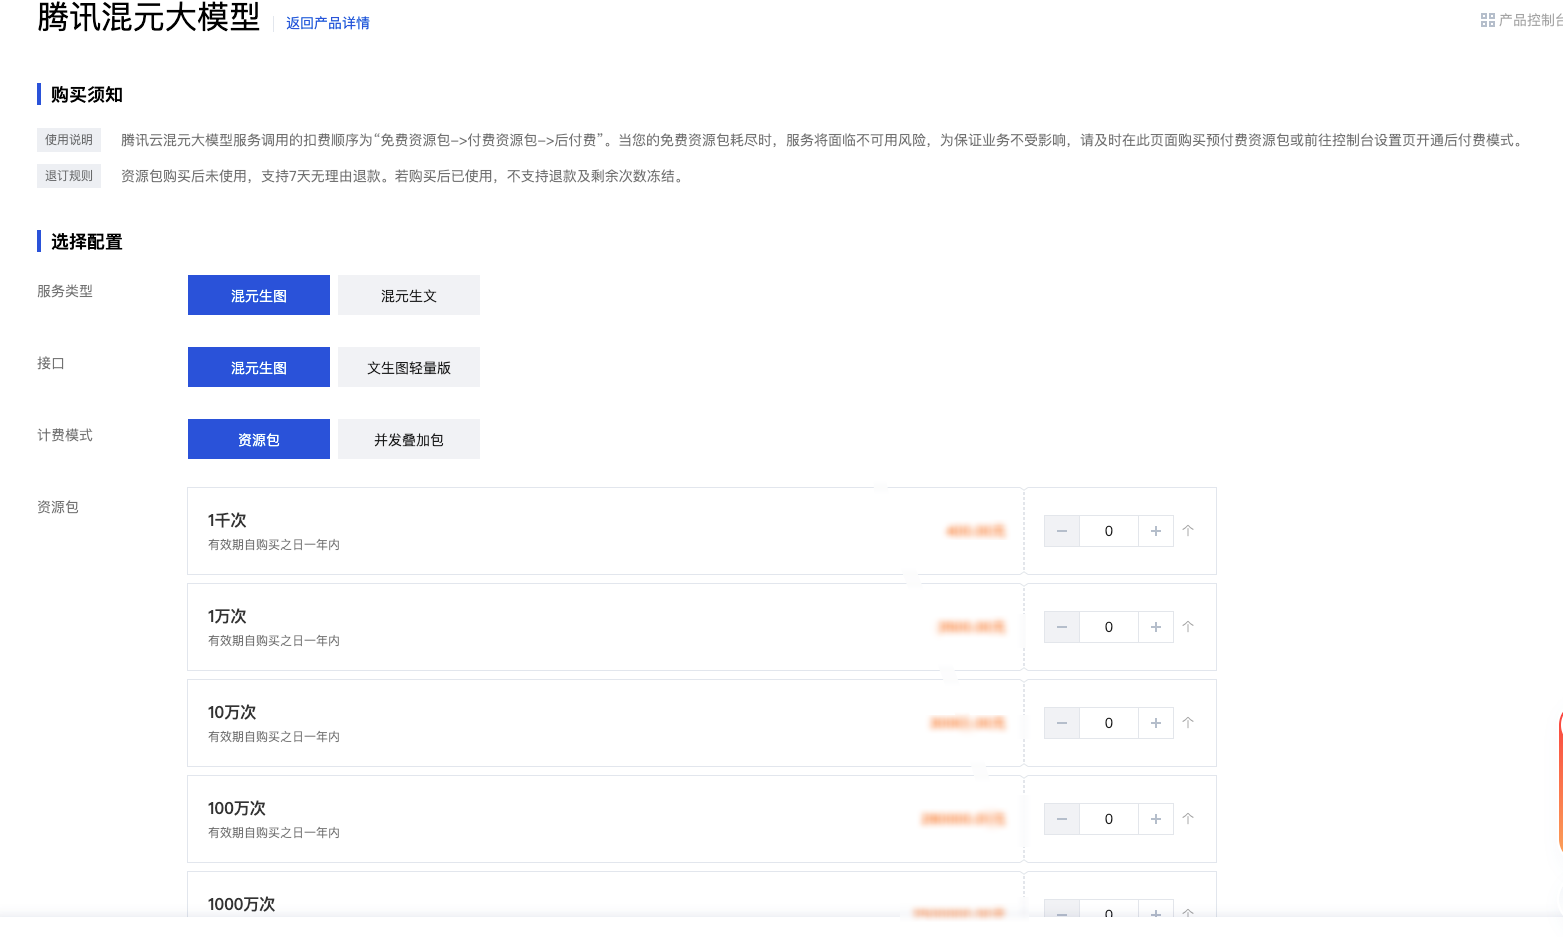Viewport: 1563px width, 937px height.
Task: Click quantity field of 1千次 package
Action: click(x=1109, y=531)
